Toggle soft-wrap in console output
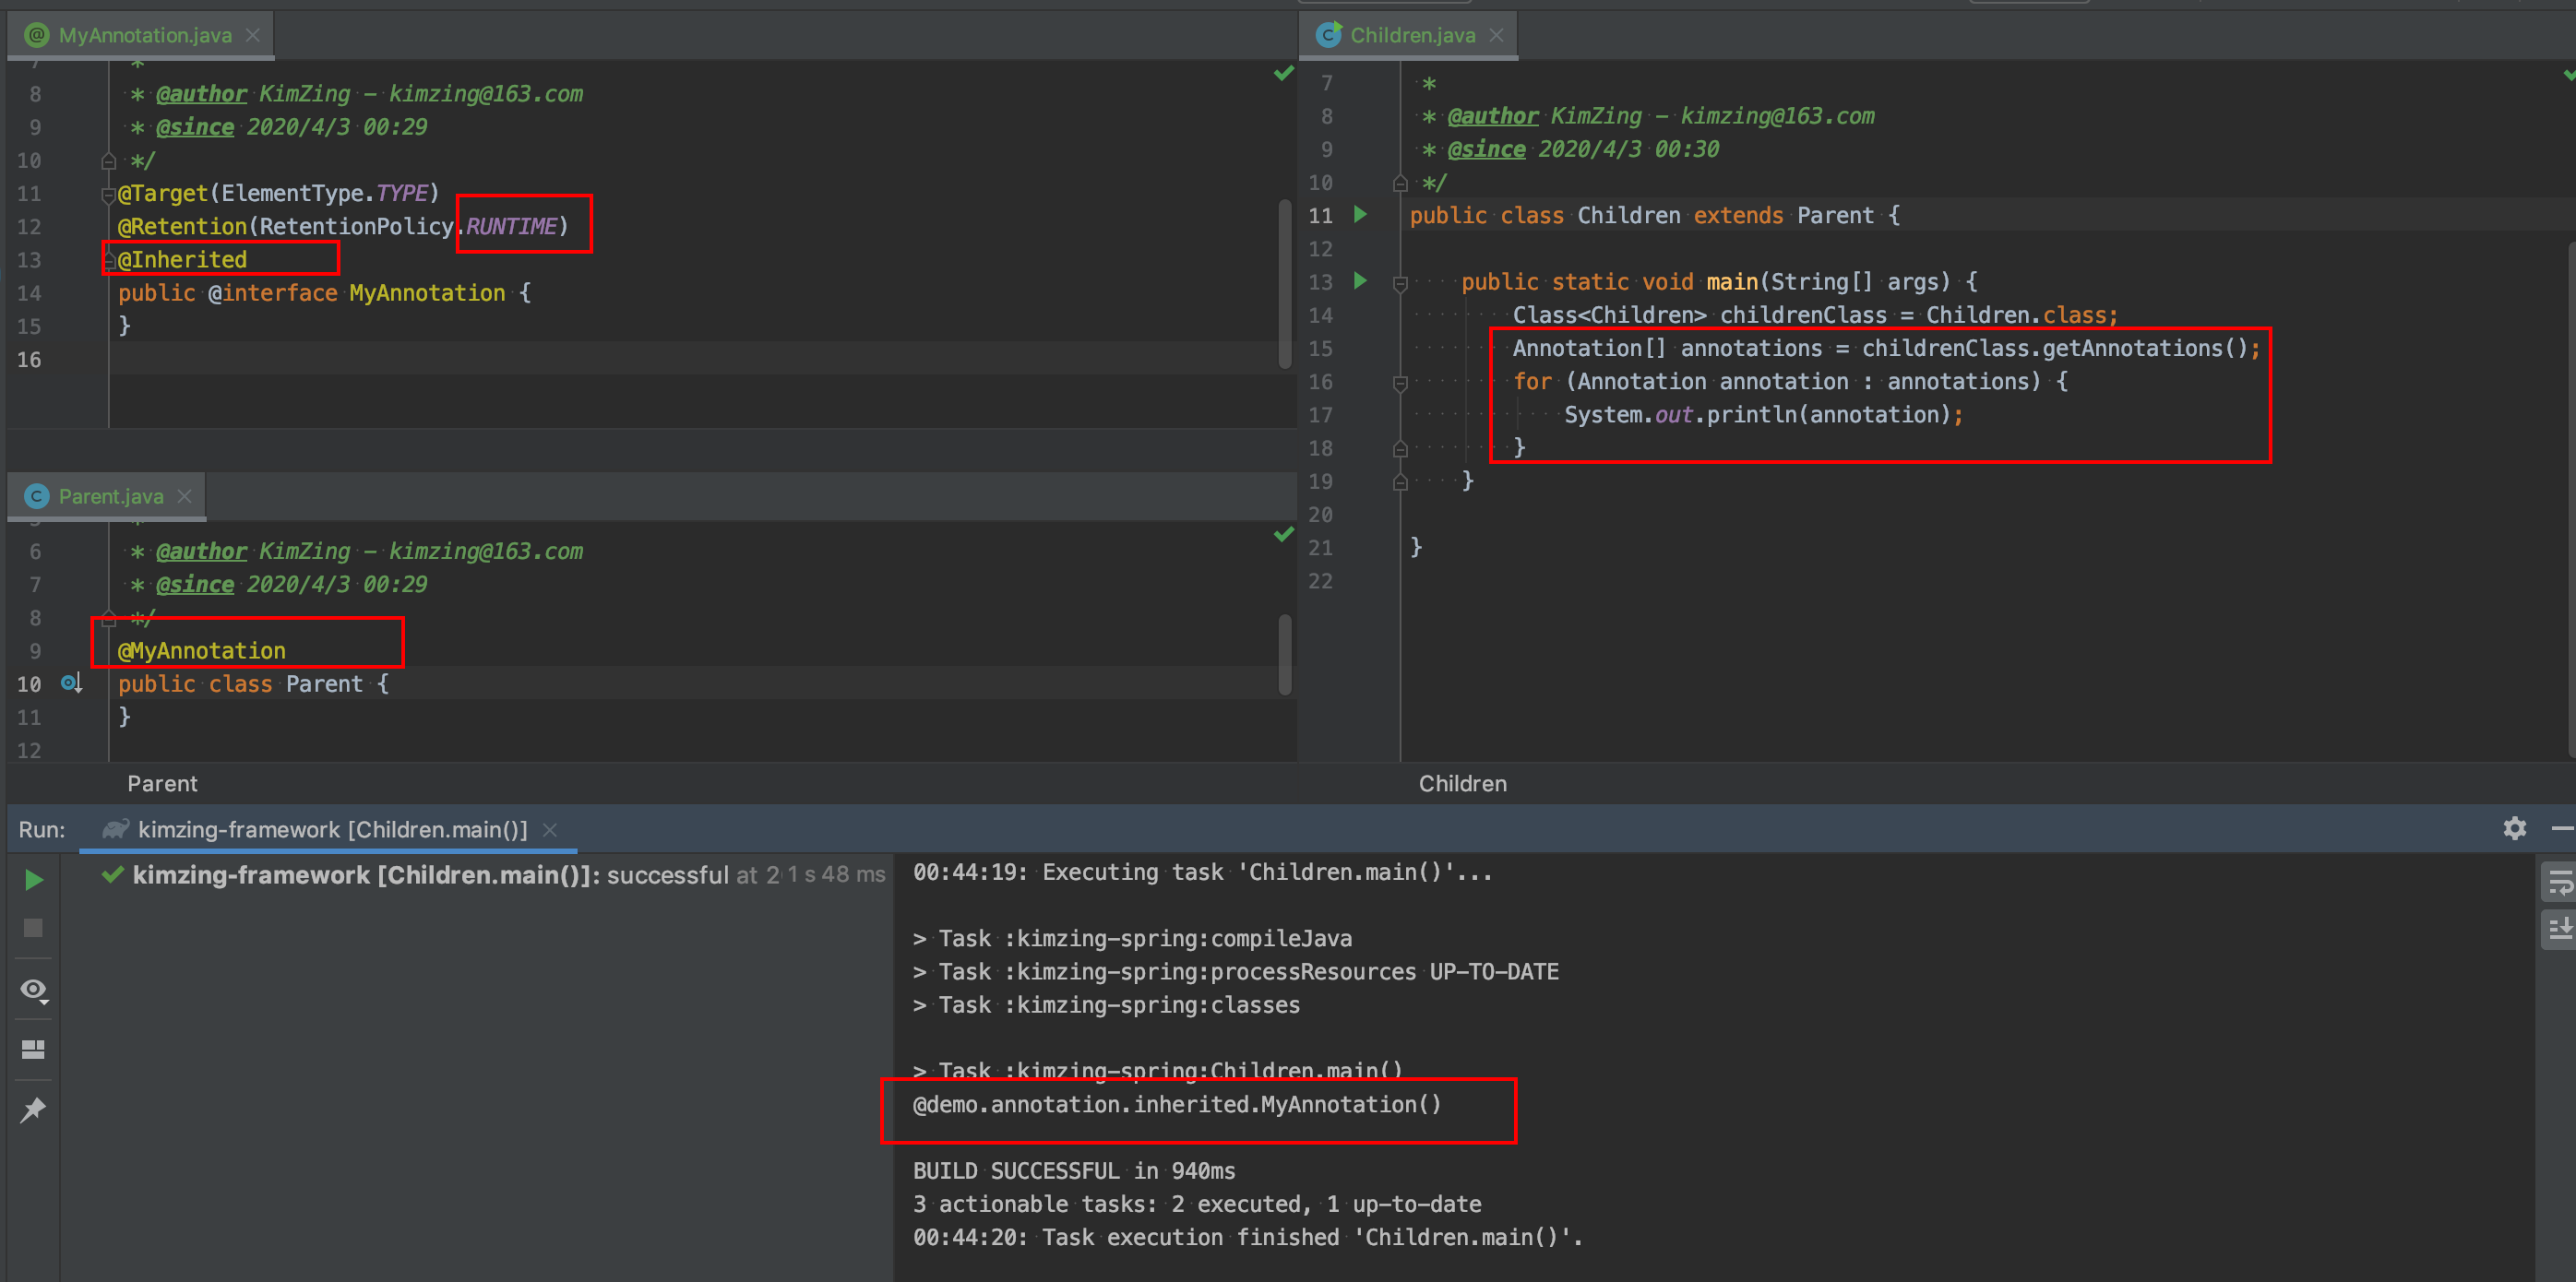This screenshot has width=2576, height=1282. click(x=2559, y=883)
